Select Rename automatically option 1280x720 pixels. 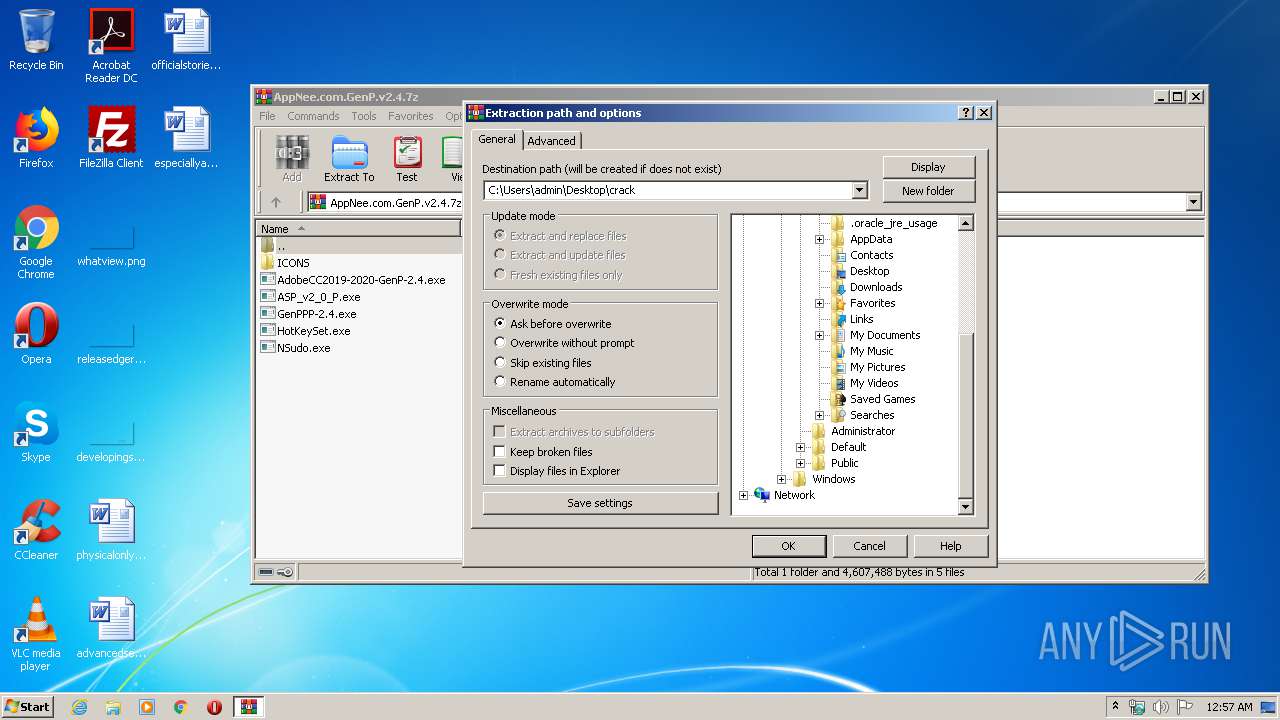coord(554,382)
